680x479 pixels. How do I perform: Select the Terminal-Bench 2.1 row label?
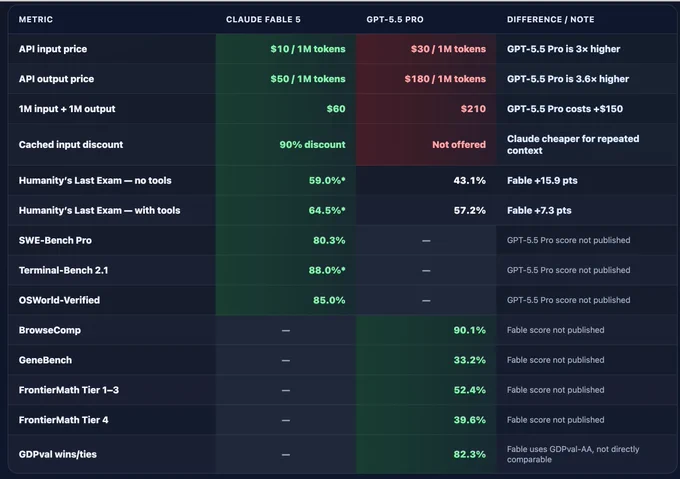63,270
